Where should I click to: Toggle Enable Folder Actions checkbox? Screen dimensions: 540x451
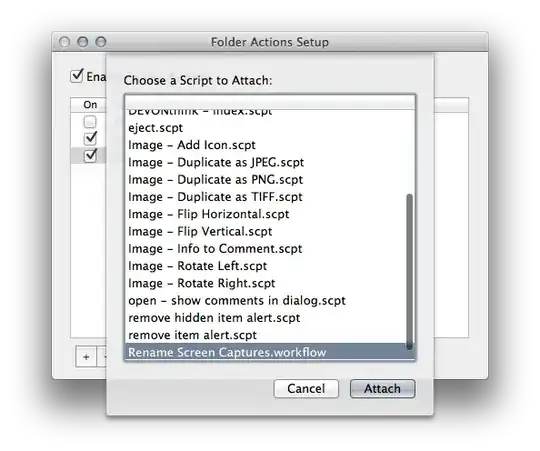[77, 76]
